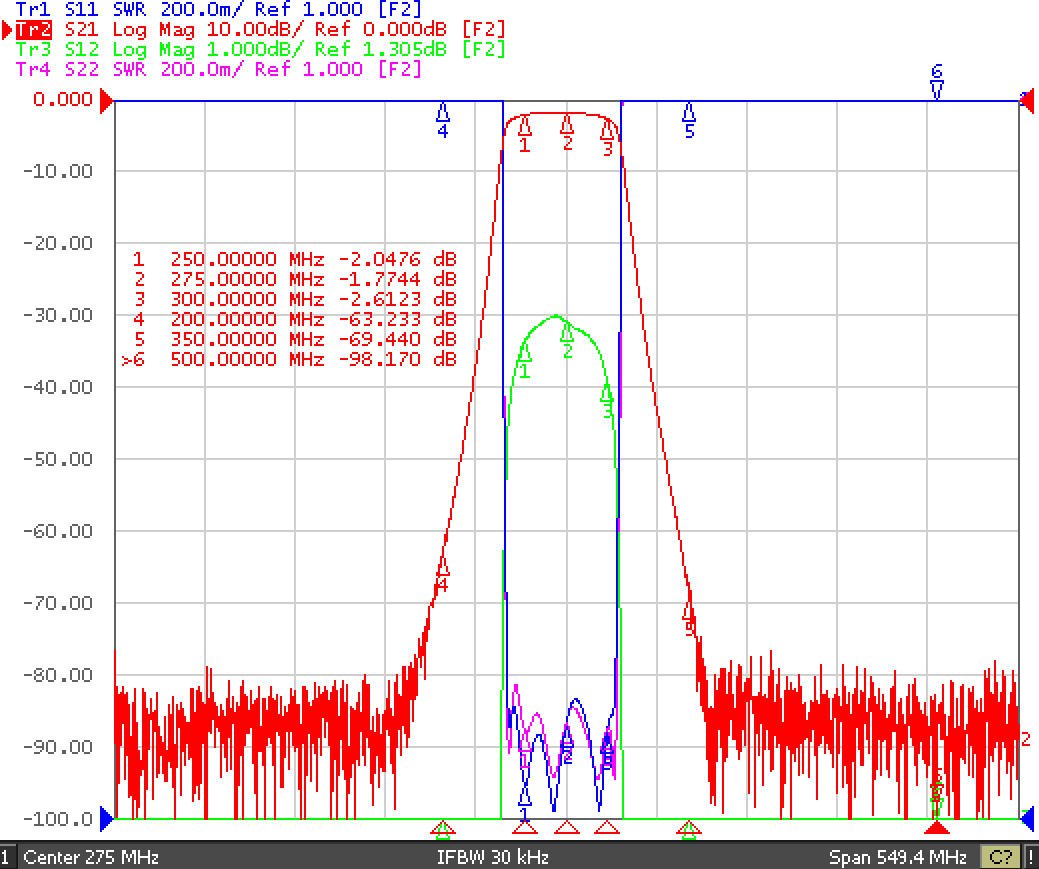1039x869 pixels.
Task: Select red marker 1 on S21 trace
Action: pos(524,133)
